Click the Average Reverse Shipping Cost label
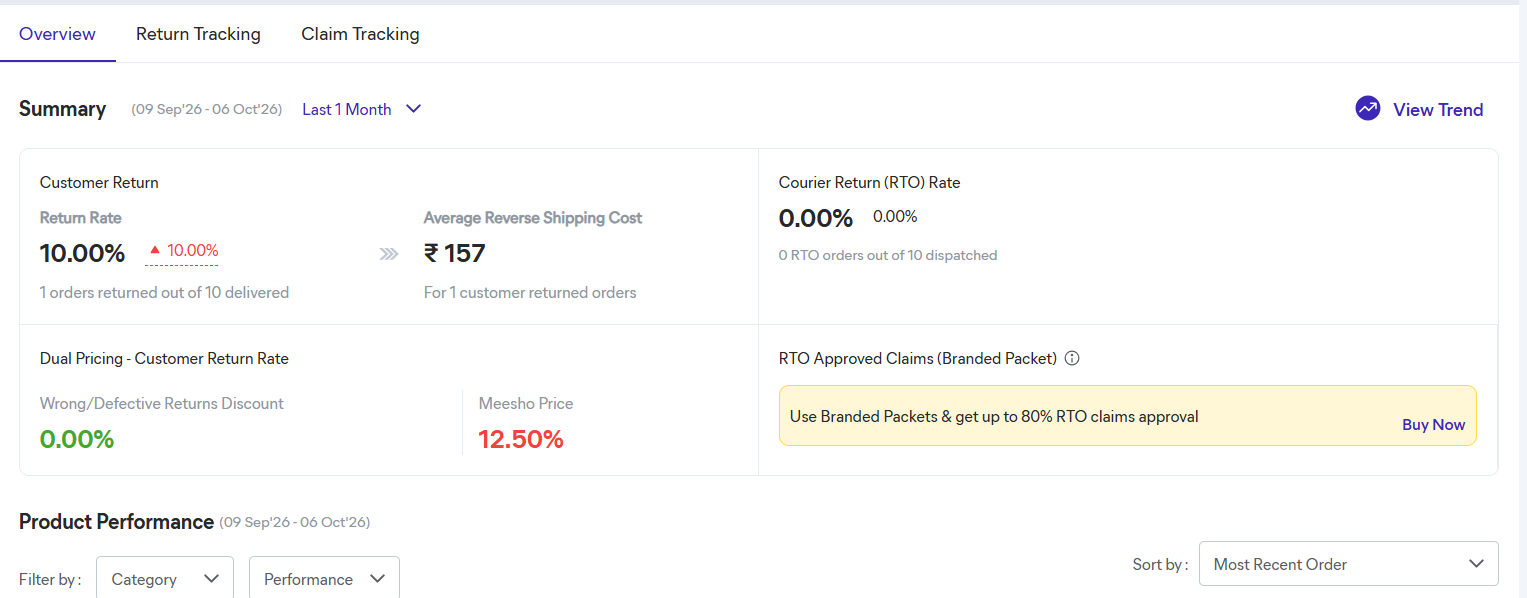The height and width of the screenshot is (598, 1527). coord(533,218)
